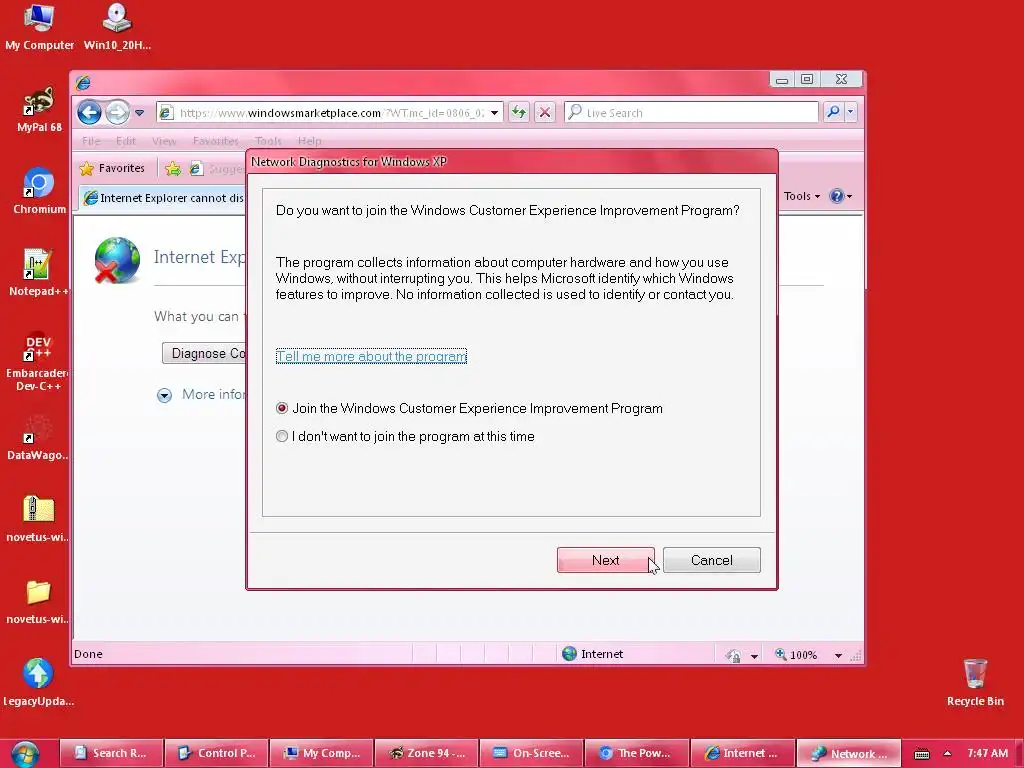The width and height of the screenshot is (1024, 768).
Task: Stop page loading with red X
Action: (544, 112)
